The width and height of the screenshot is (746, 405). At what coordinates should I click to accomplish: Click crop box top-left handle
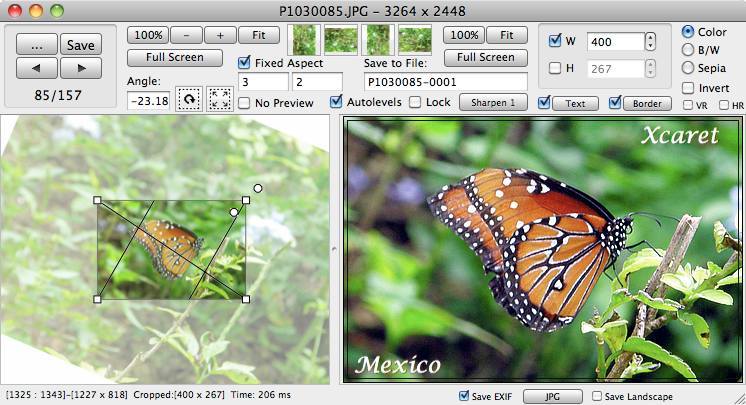(x=98, y=200)
